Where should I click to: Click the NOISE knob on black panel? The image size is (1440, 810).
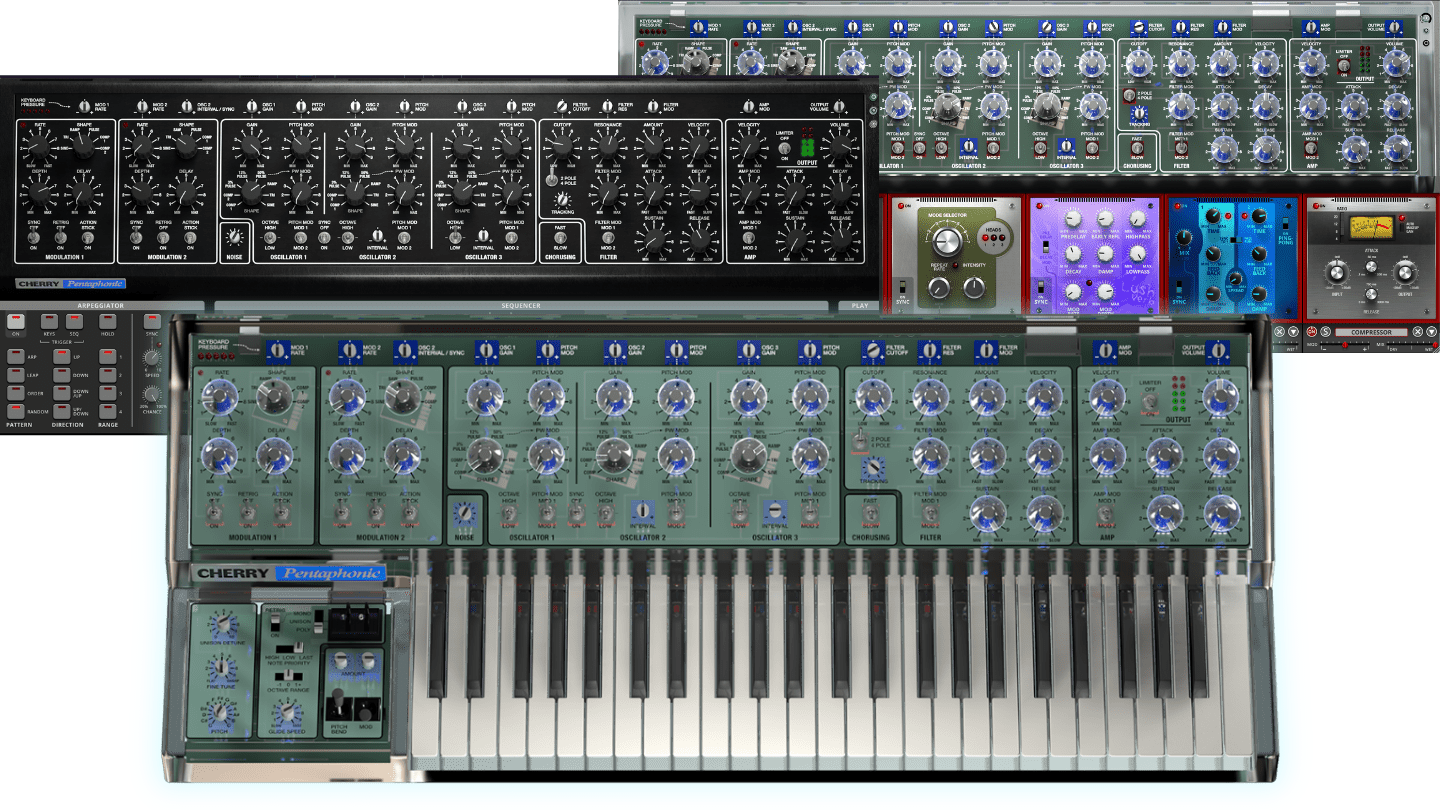coord(234,238)
